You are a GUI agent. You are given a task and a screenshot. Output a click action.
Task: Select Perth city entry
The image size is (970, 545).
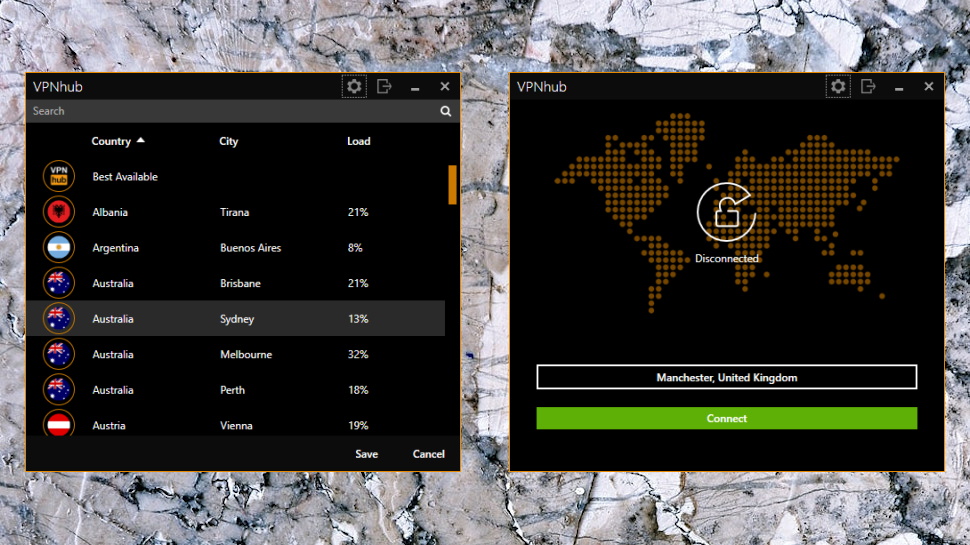232,390
